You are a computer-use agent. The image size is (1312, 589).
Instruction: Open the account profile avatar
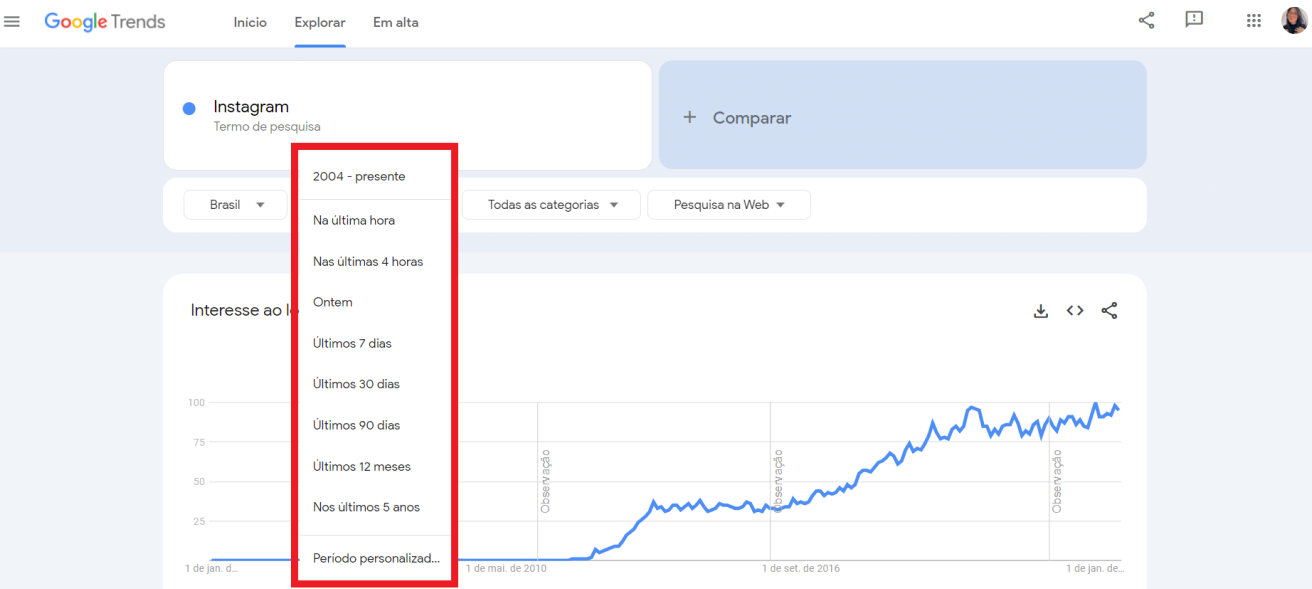tap(1294, 21)
